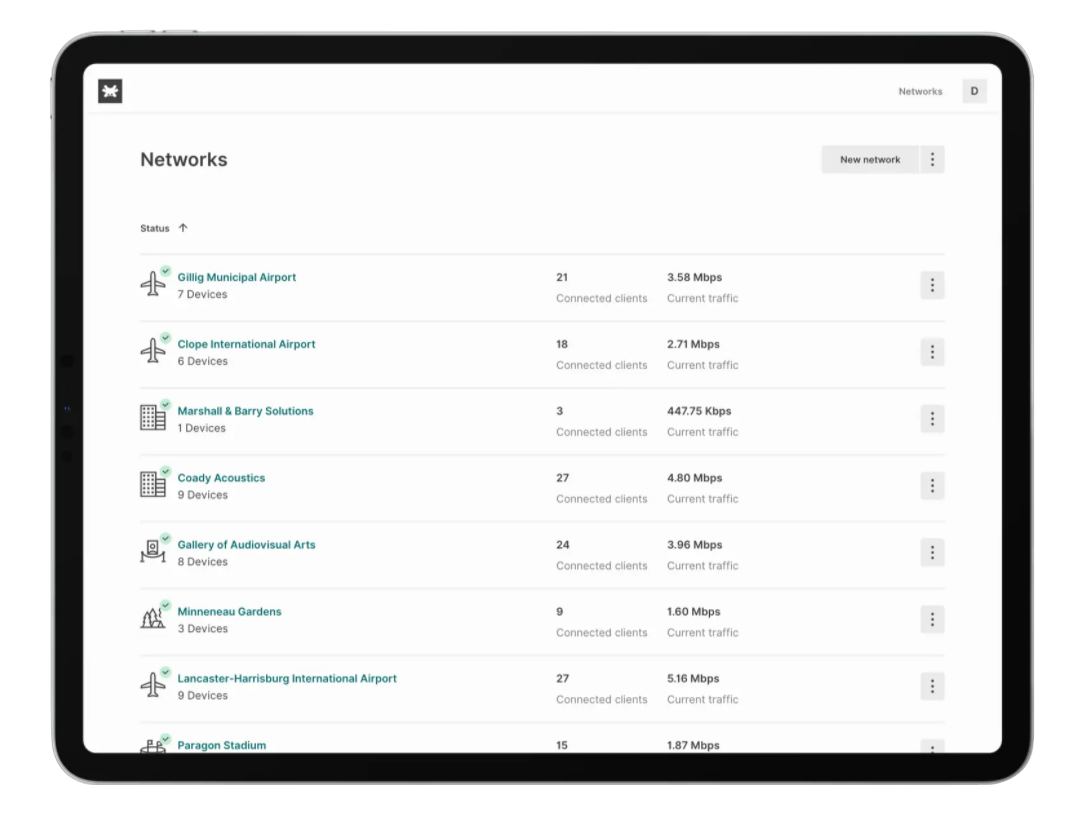
Task: Click the 3.96 Mbps traffic value
Action: click(694, 545)
